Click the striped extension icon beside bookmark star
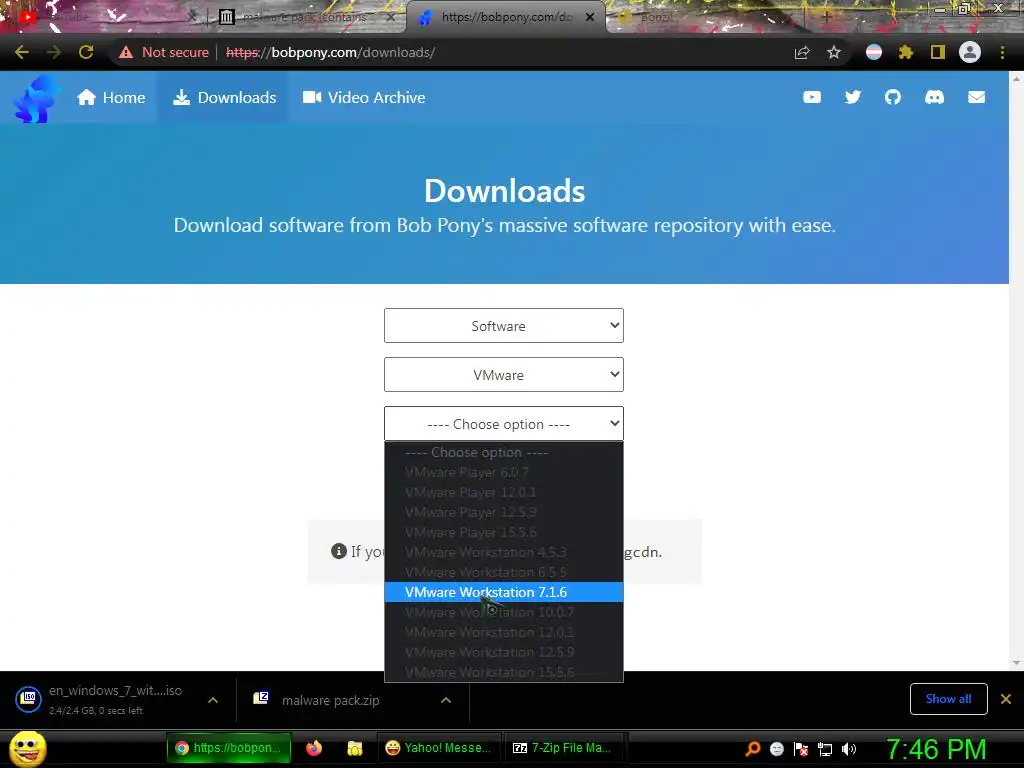 tap(874, 52)
